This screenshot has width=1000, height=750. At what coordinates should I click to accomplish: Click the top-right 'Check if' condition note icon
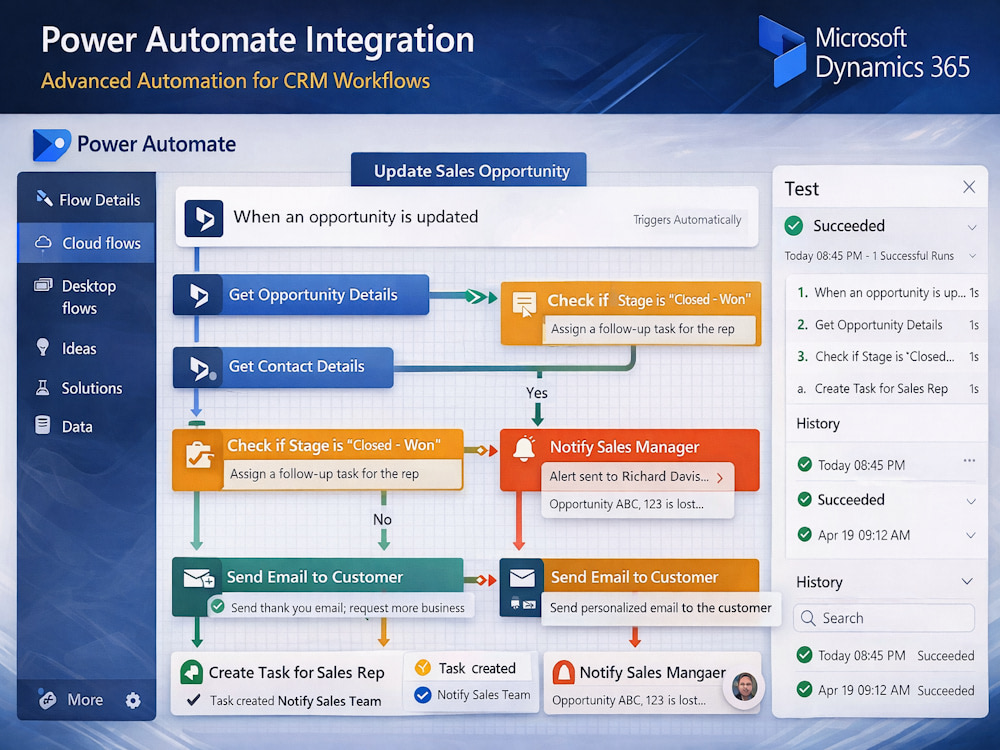[x=524, y=304]
